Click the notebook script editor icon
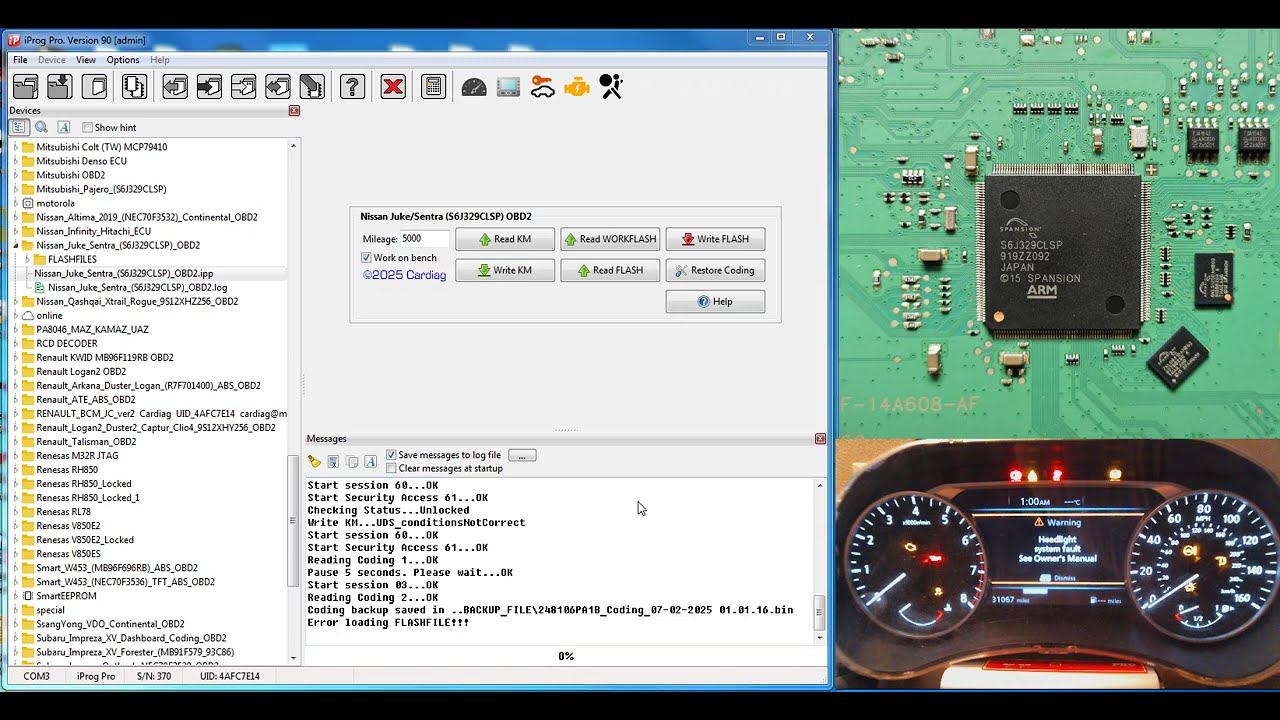Screen dimensions: 1280x720 [134, 87]
